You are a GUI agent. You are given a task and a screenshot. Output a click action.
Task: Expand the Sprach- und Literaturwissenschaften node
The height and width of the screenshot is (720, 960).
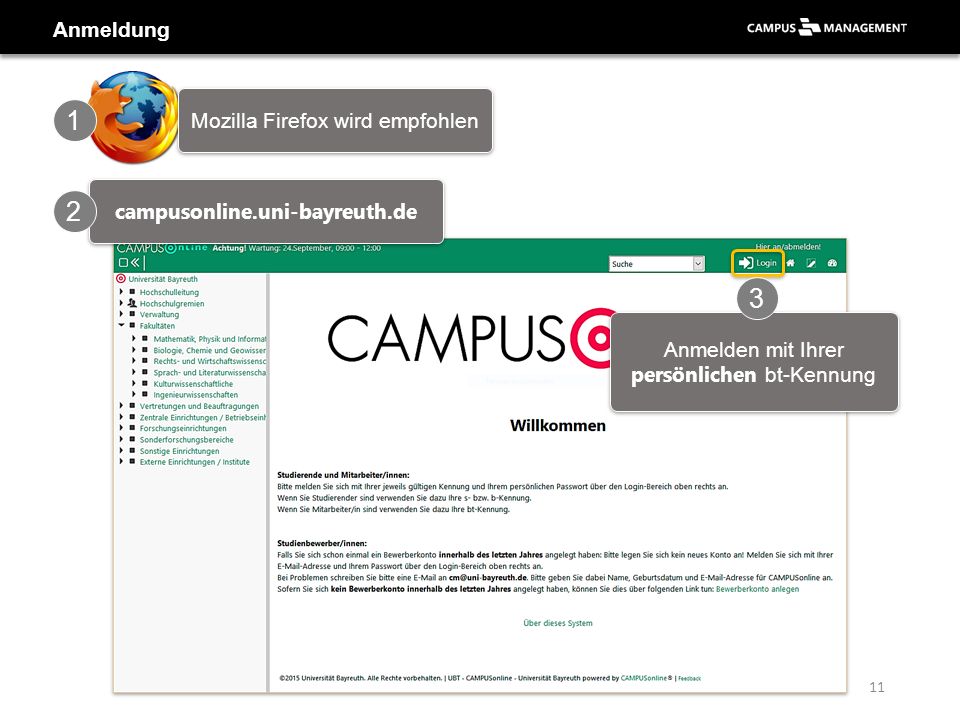click(133, 372)
